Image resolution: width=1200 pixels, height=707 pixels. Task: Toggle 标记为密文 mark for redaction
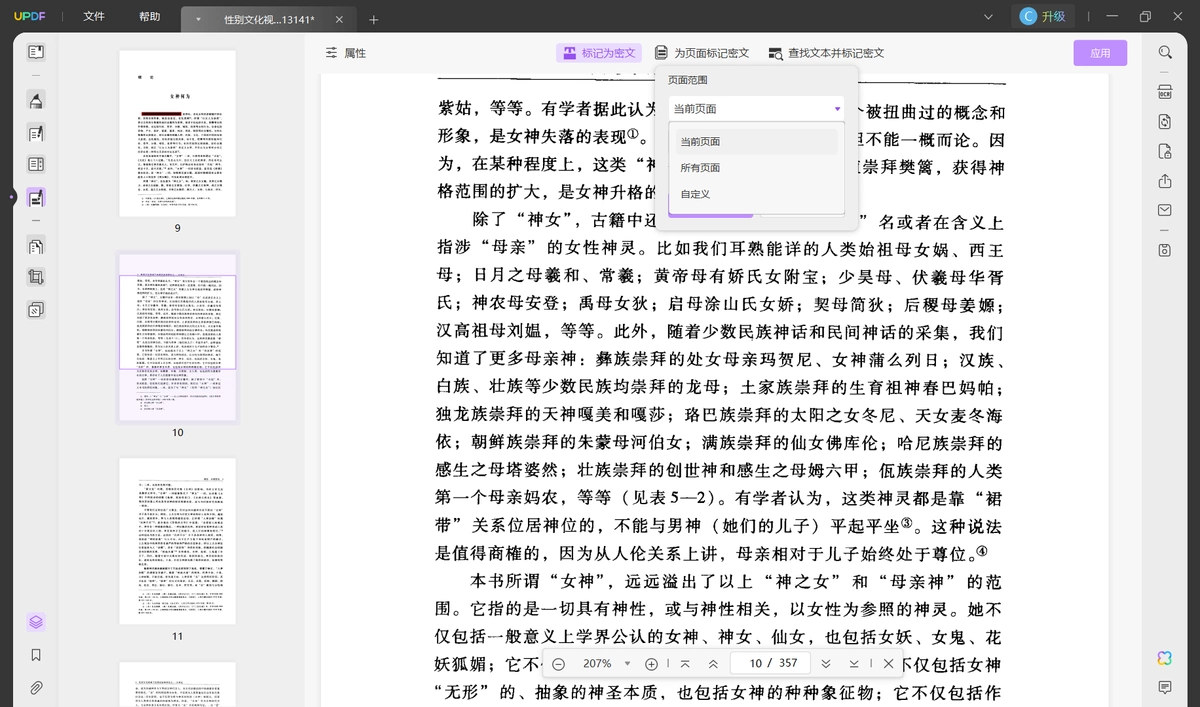pos(599,53)
